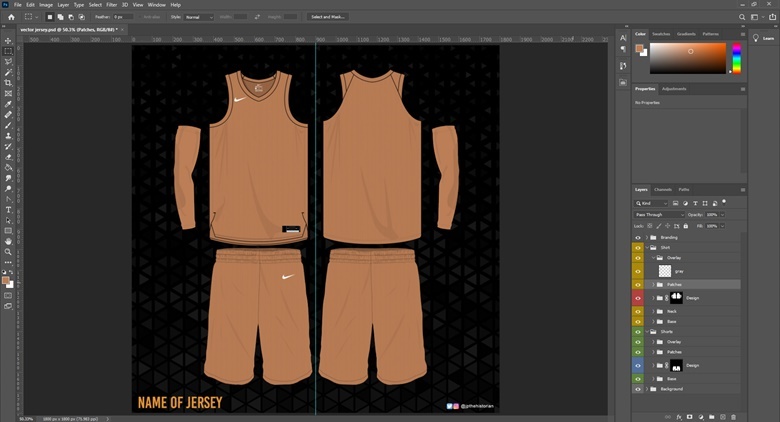
Task: Collapse the Shorts group
Action: 647,331
